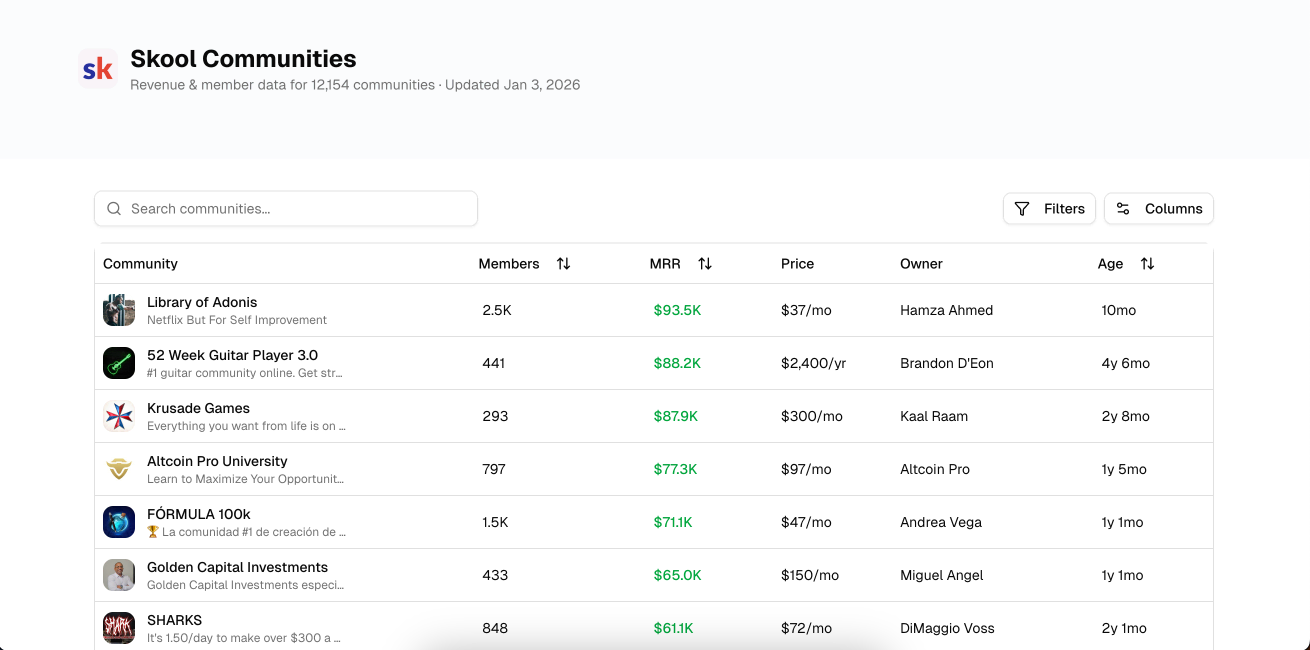The image size is (1310, 650).
Task: Open the Library of Adonis community
Action: 202,302
